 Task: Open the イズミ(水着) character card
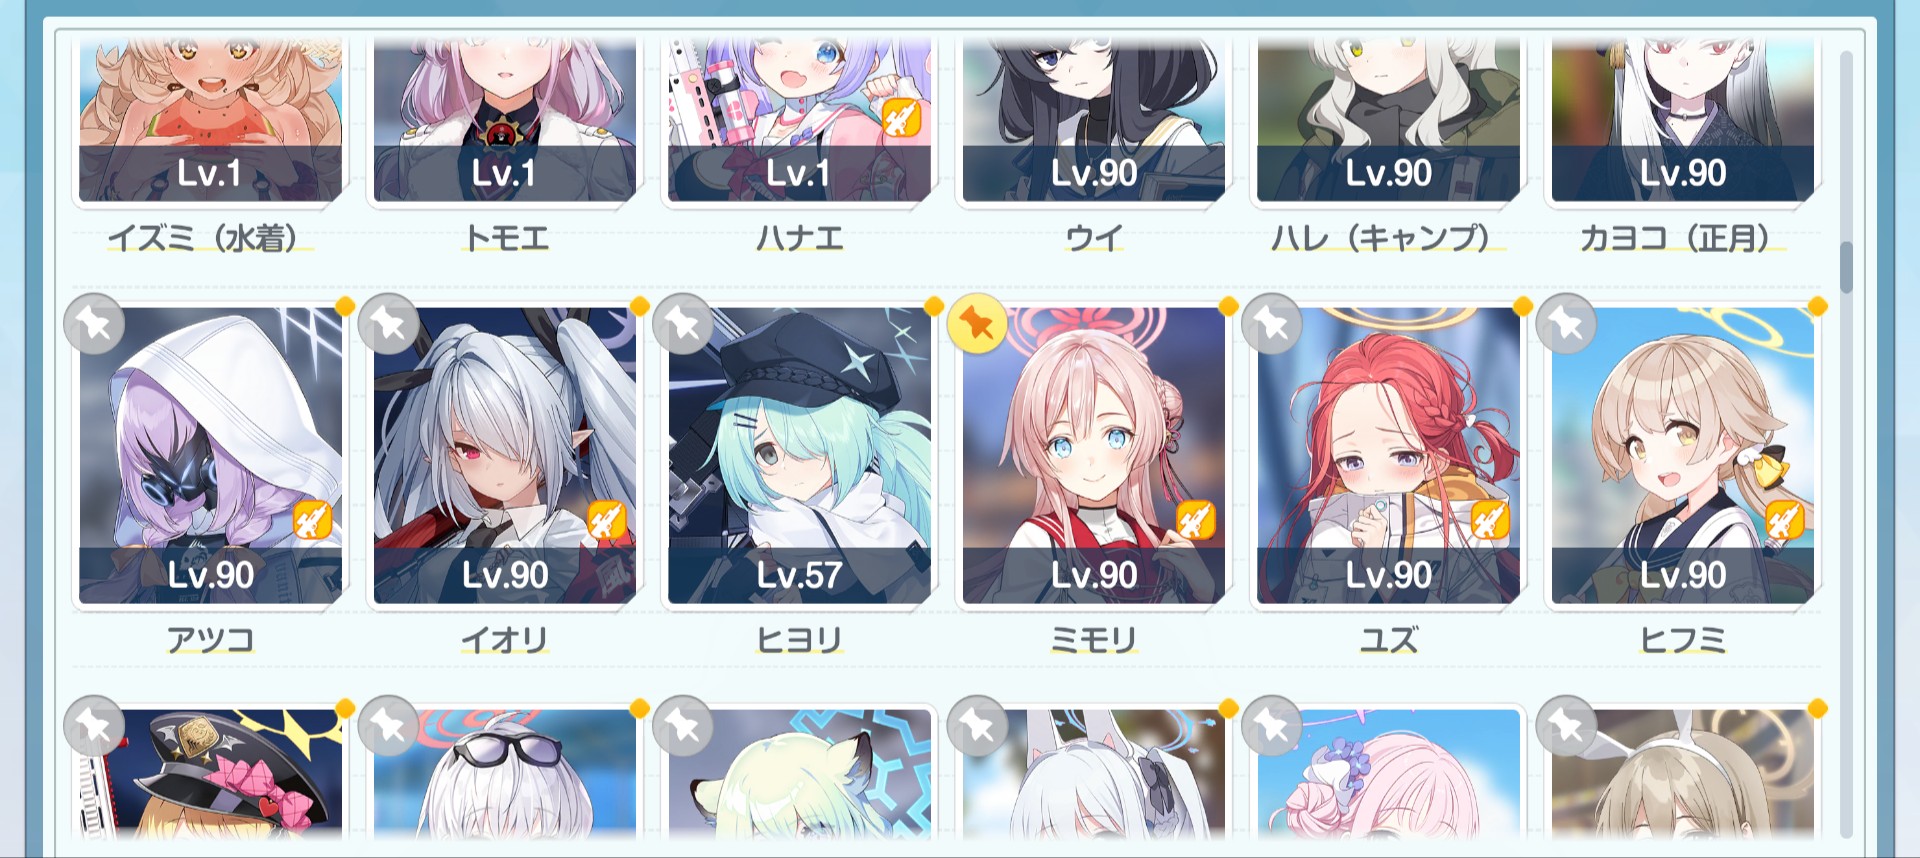click(x=210, y=120)
